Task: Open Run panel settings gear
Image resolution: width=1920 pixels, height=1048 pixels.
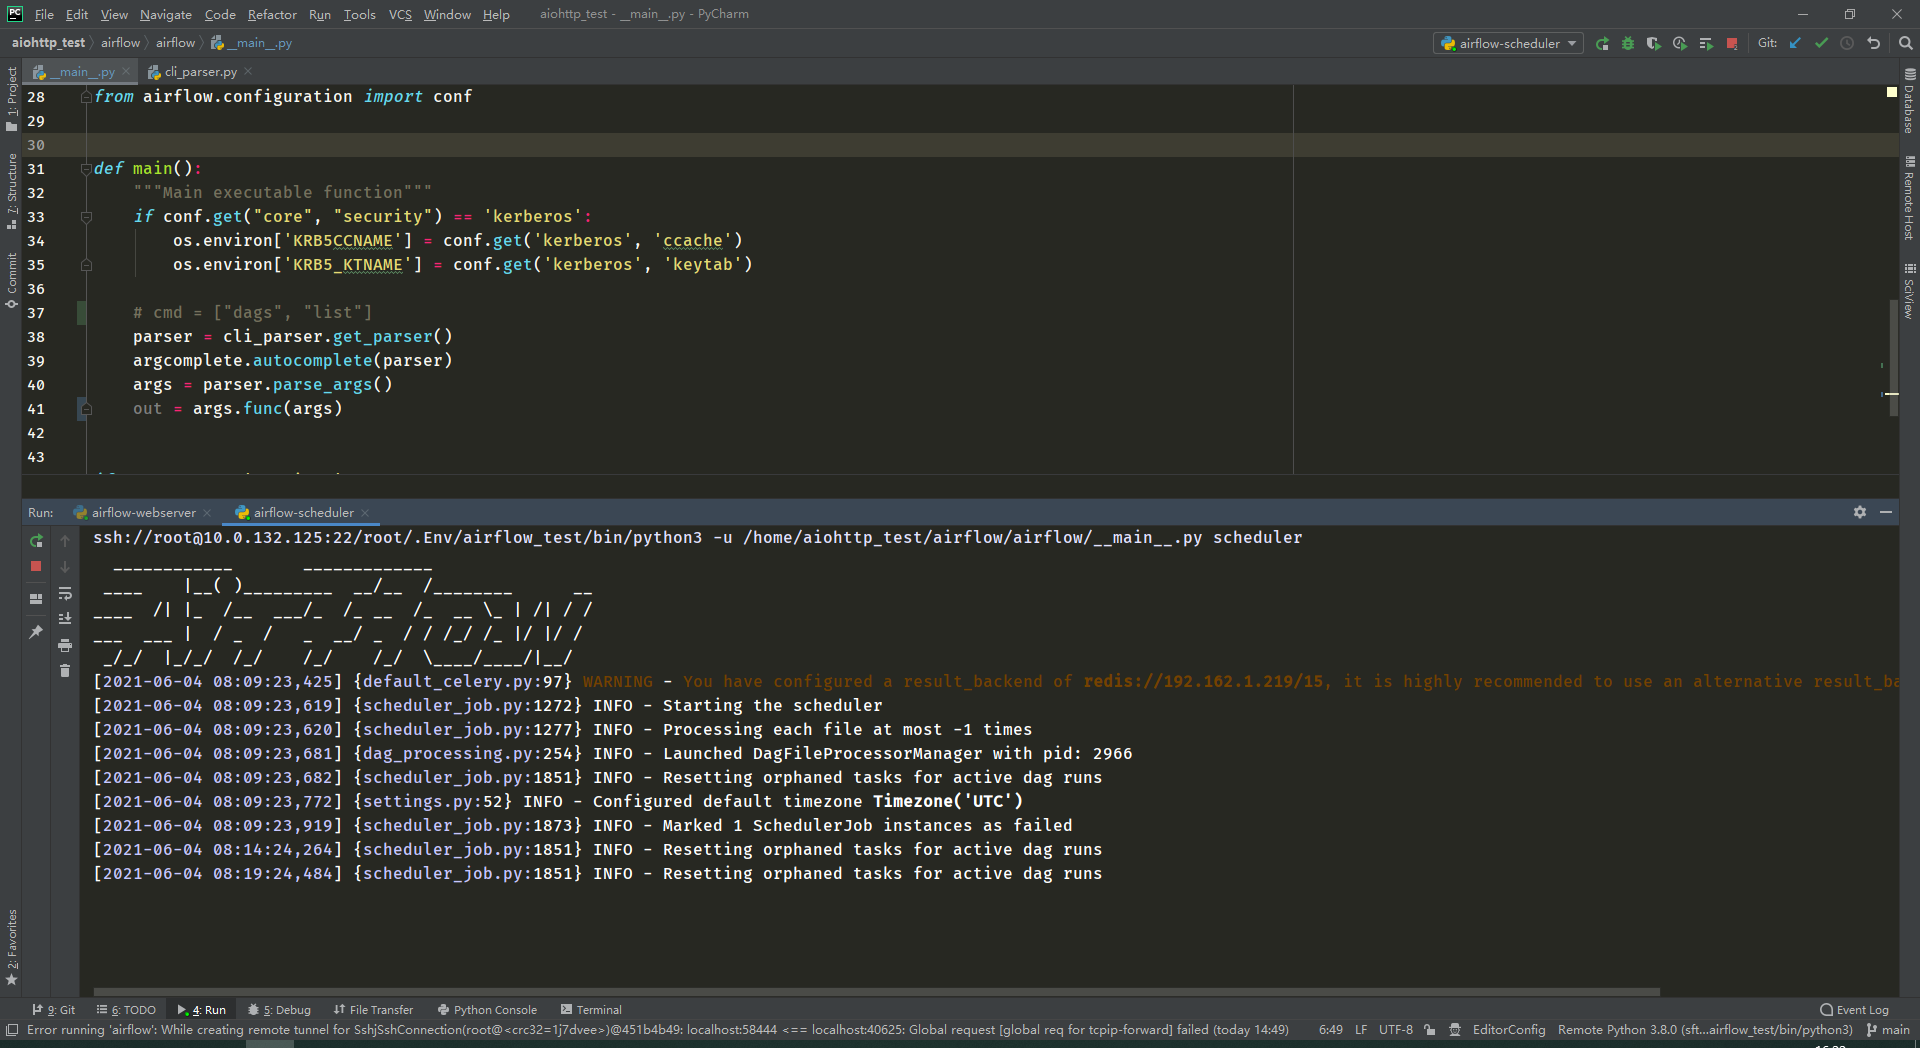Action: click(1860, 512)
